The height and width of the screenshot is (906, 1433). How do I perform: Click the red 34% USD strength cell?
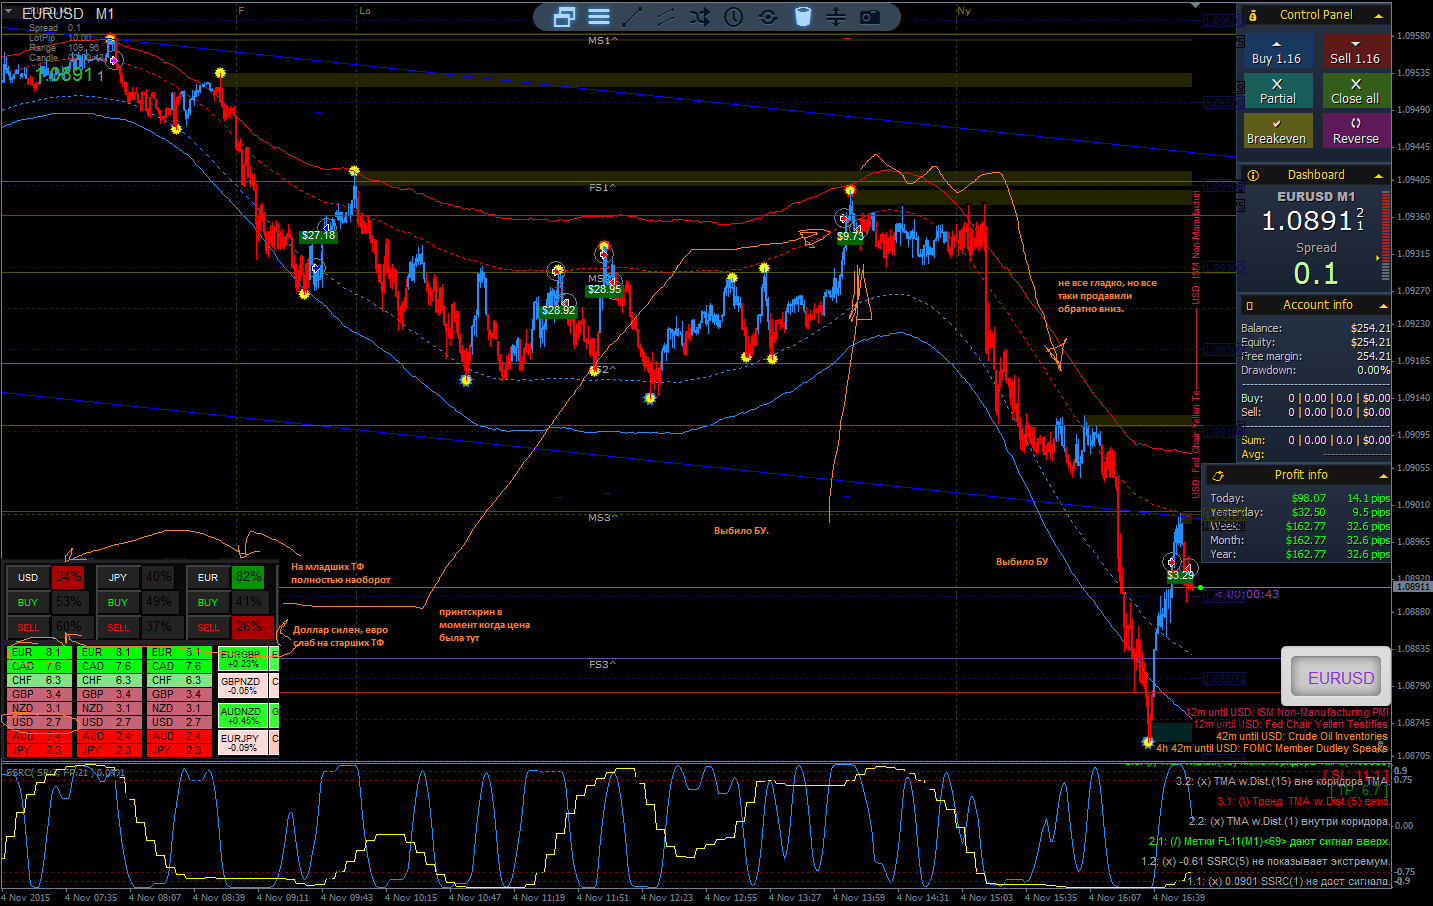68,577
